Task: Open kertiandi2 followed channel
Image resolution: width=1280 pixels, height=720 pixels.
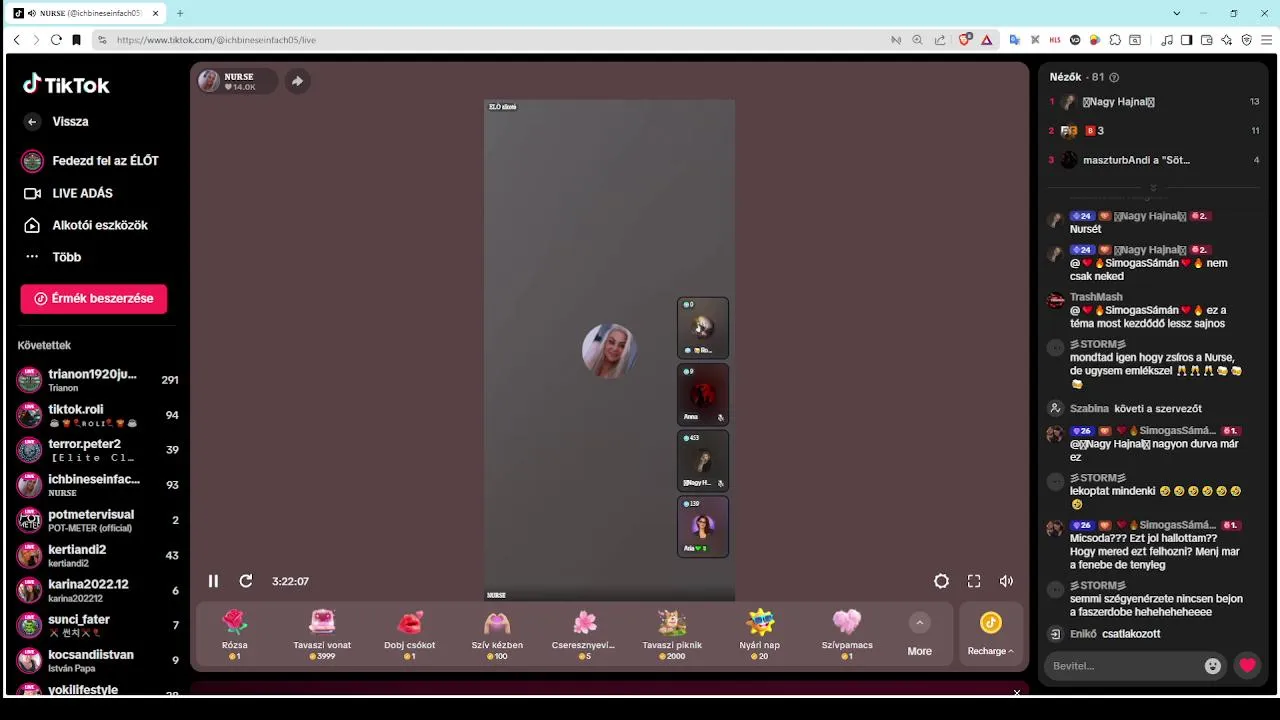Action: click(x=98, y=555)
